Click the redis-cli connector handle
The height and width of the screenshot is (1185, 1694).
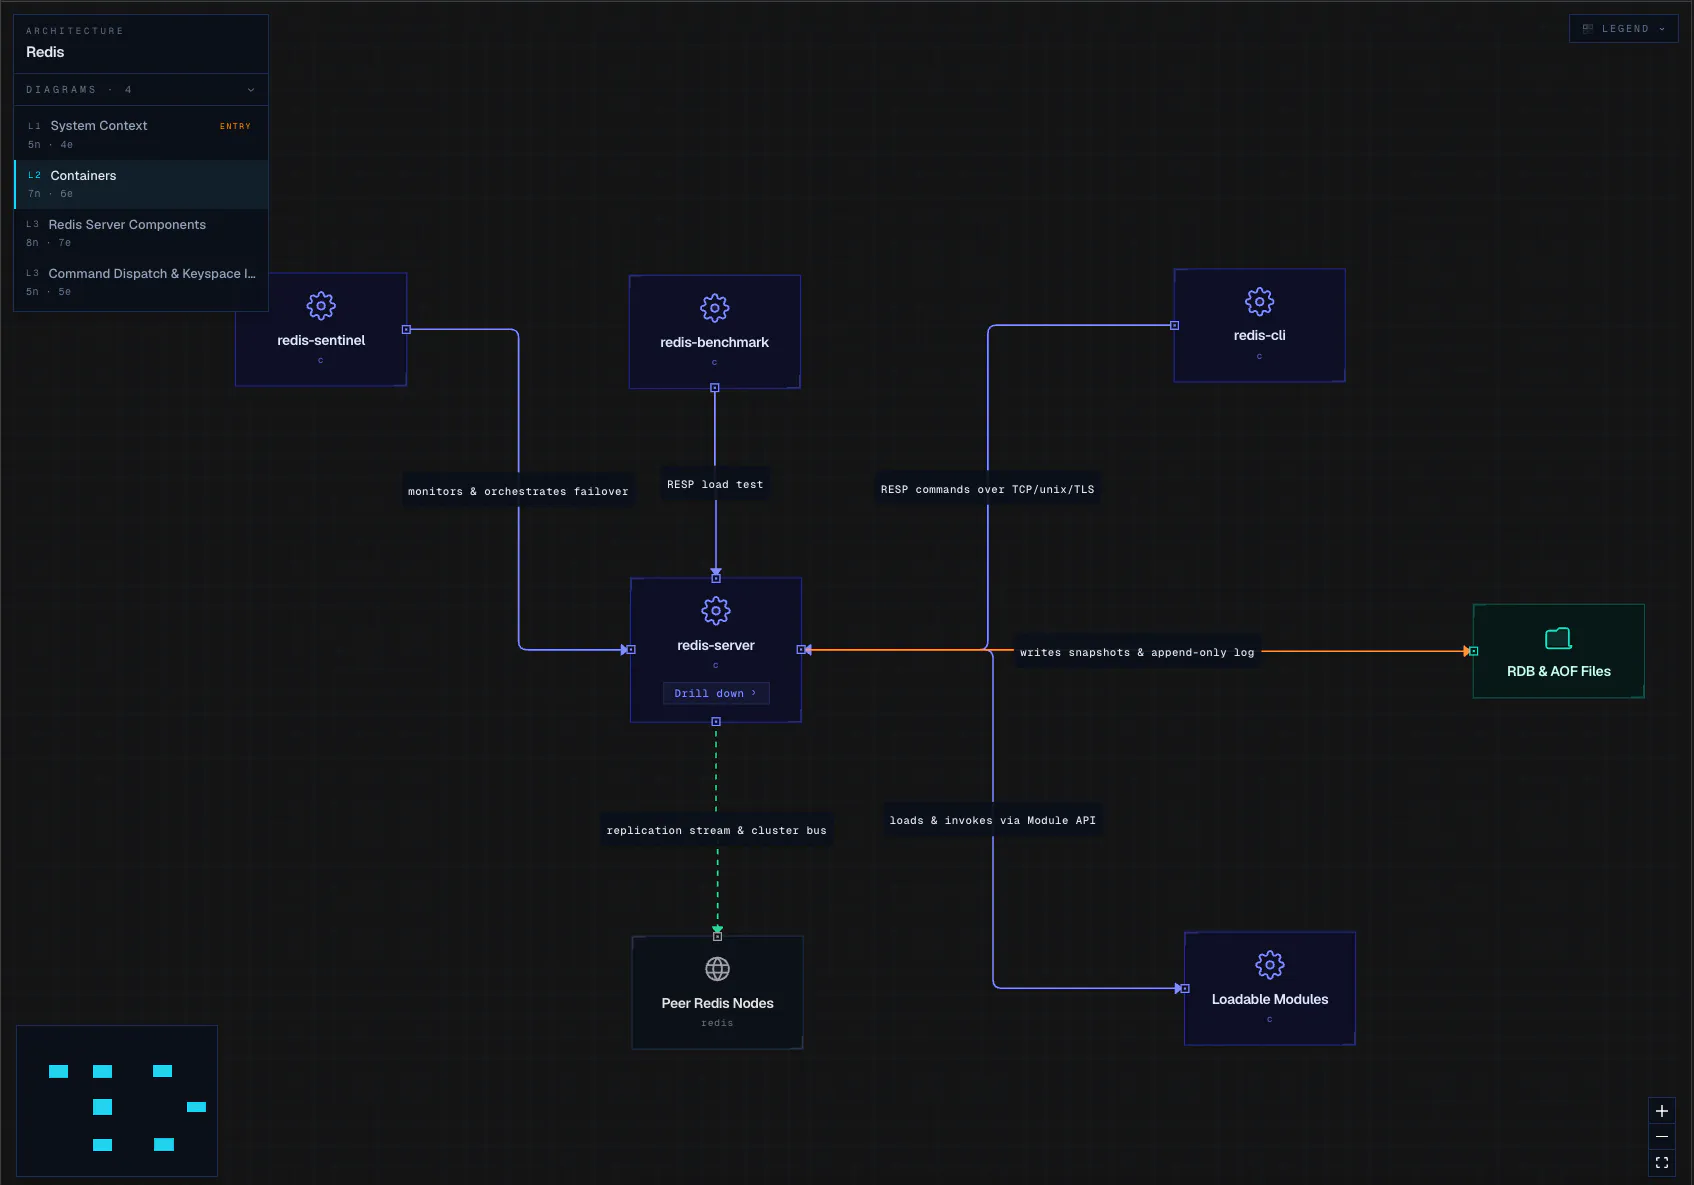coord(1175,325)
